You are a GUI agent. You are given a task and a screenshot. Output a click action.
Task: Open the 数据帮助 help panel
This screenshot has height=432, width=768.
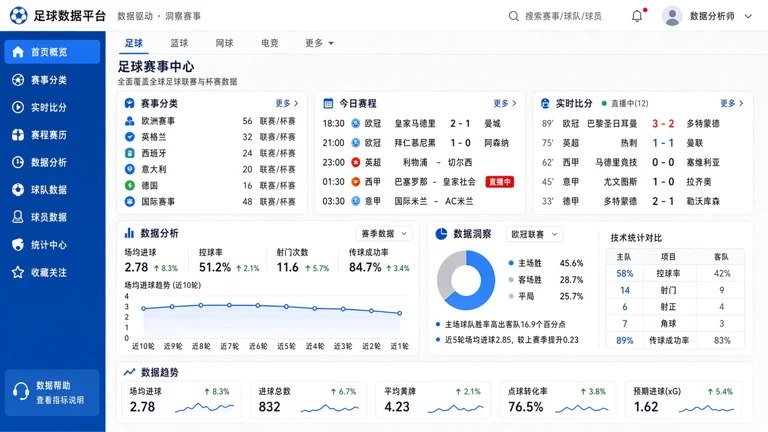click(x=52, y=392)
